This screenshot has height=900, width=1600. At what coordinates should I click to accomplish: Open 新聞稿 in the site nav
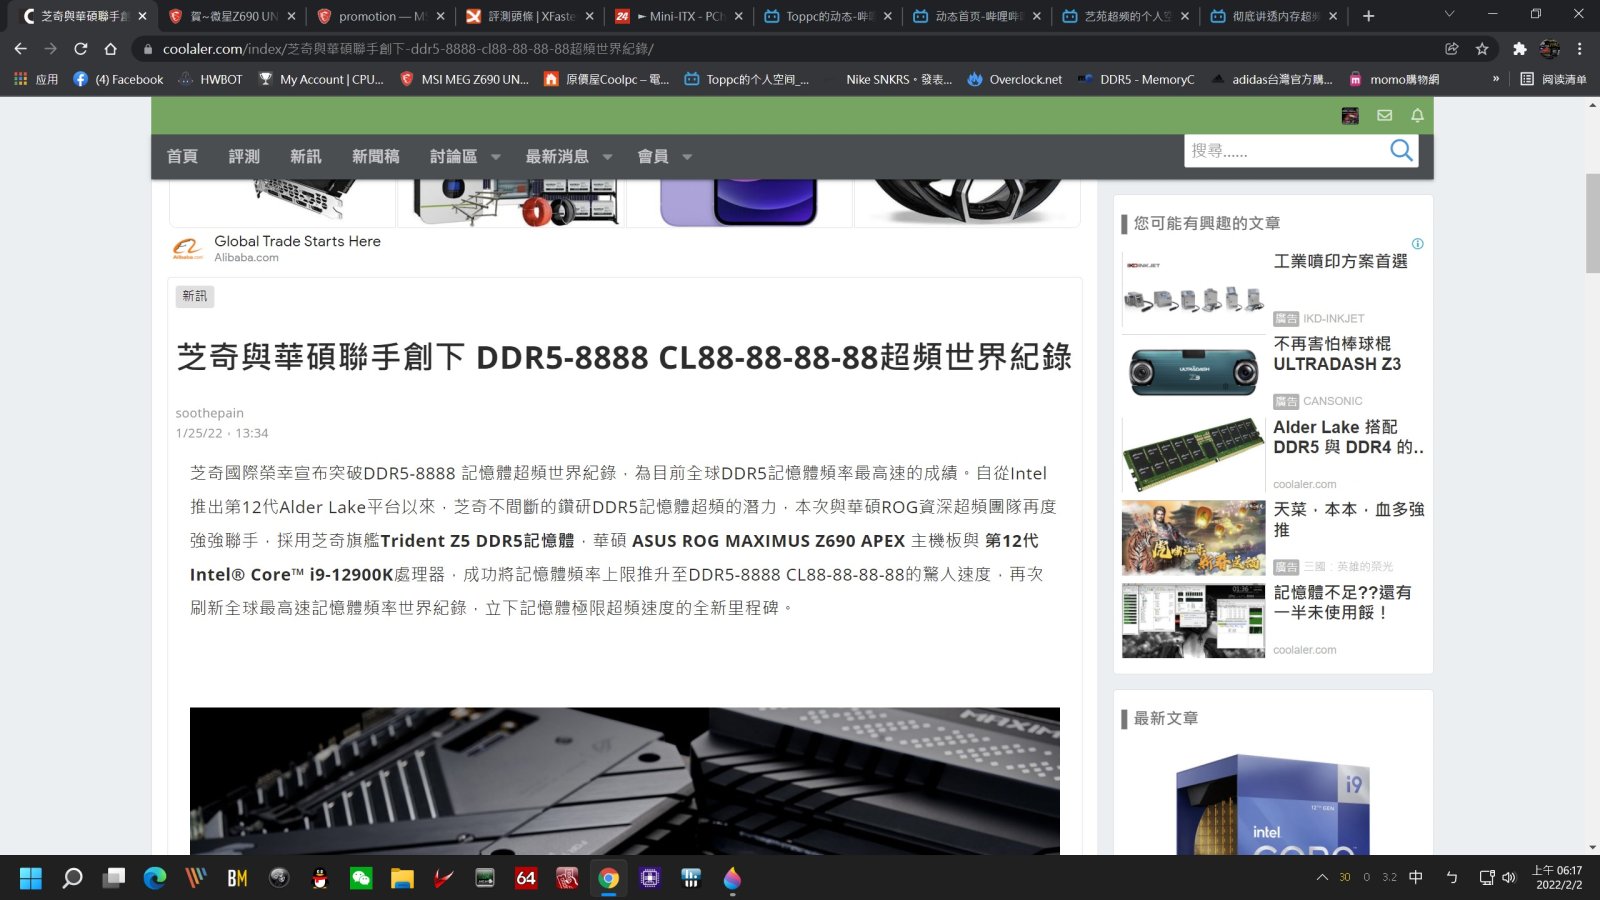pyautogui.click(x=376, y=157)
